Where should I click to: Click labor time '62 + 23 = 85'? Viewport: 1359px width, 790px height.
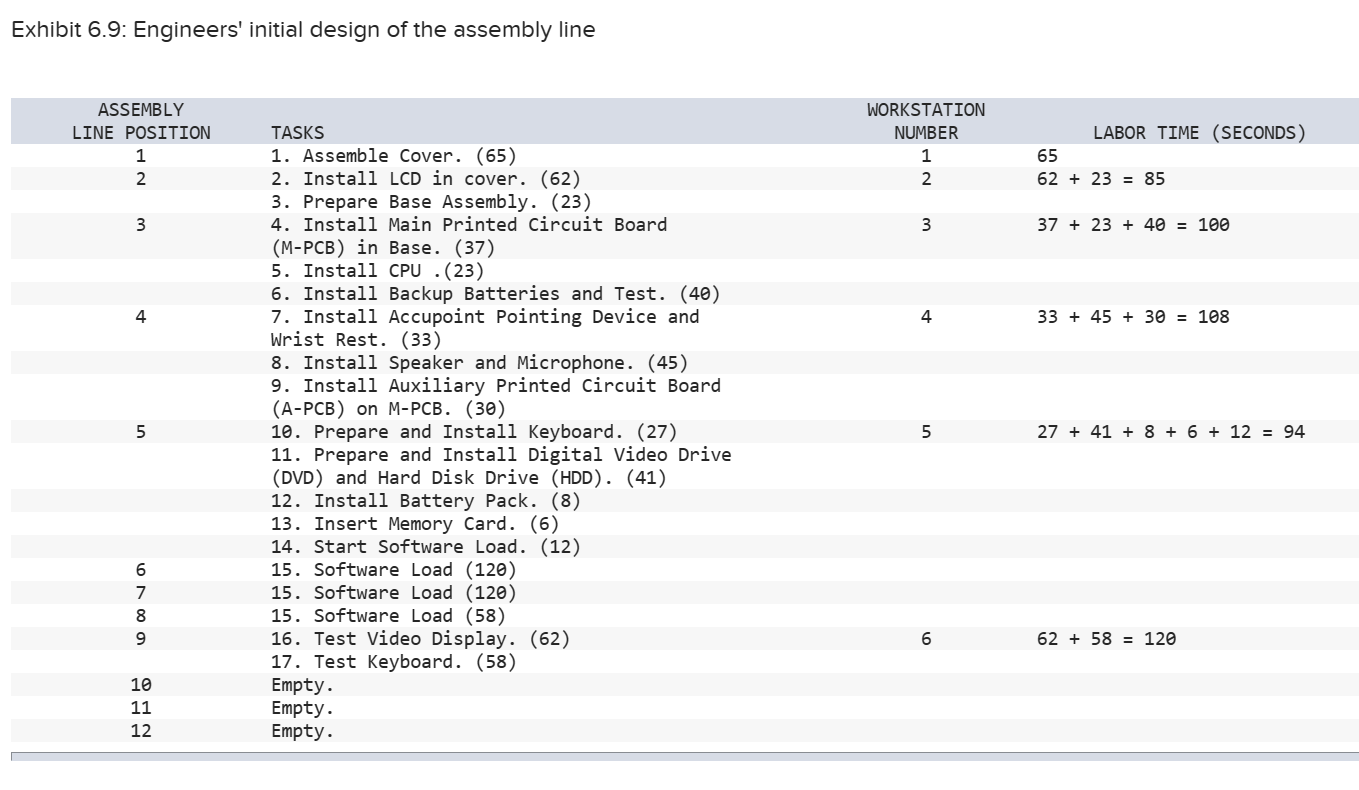pos(1101,179)
